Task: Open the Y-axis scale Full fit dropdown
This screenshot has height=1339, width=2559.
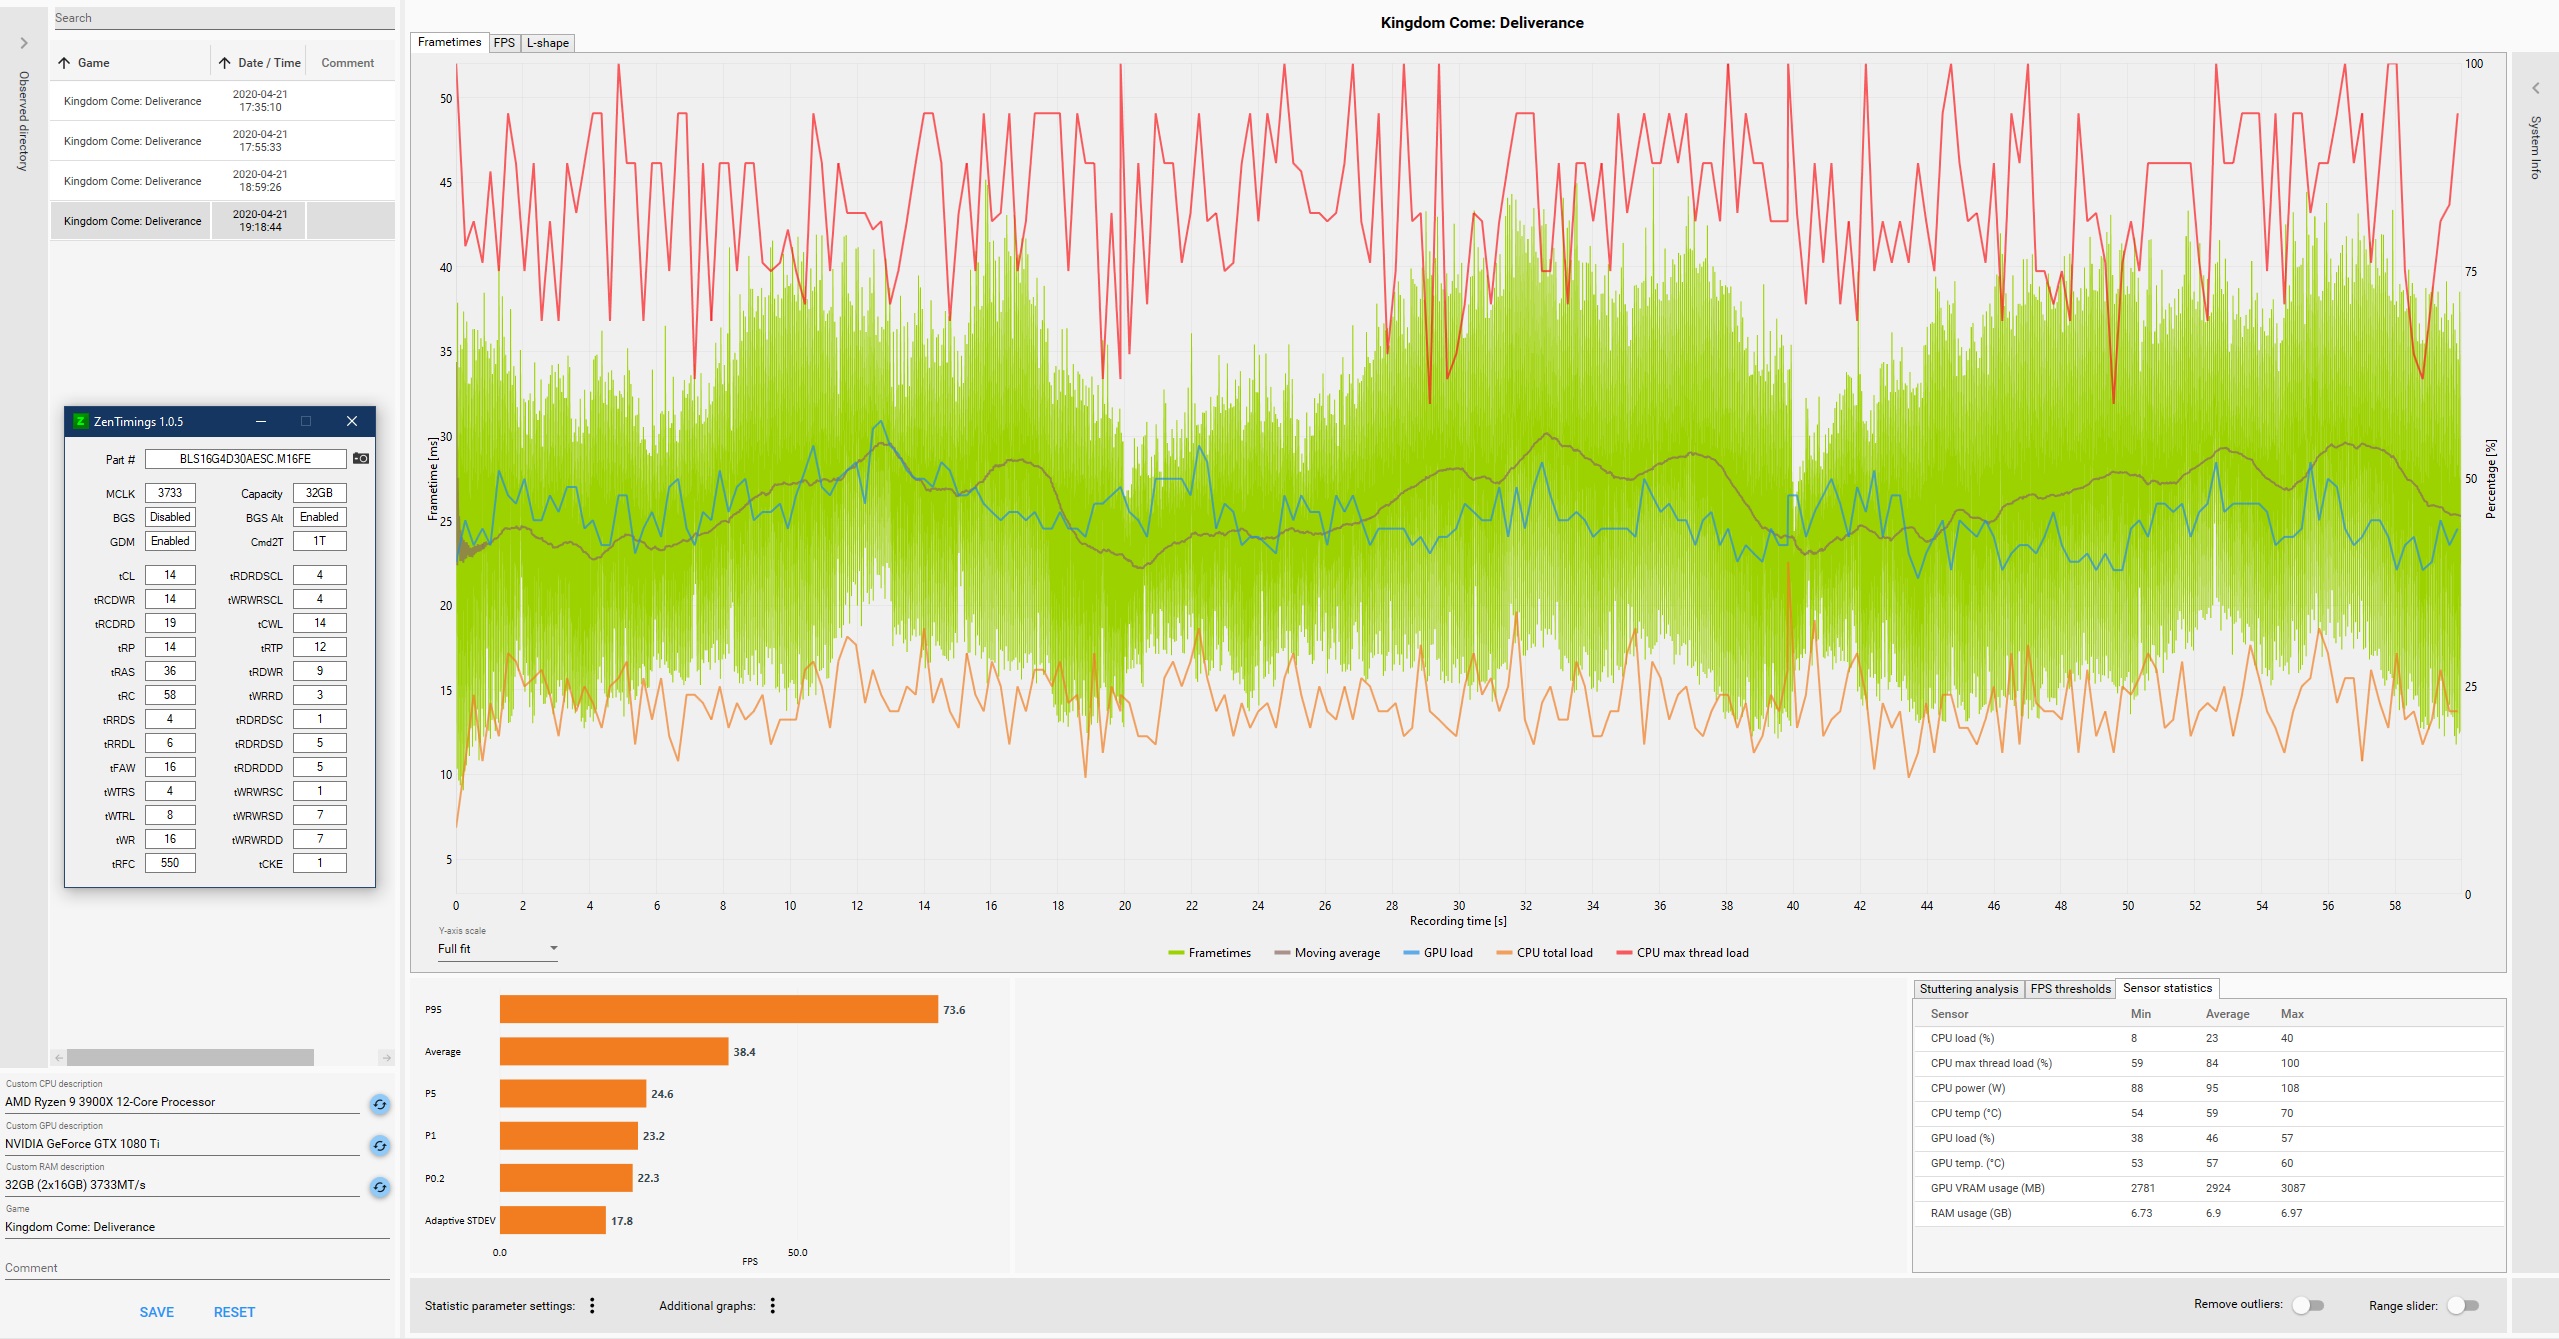Action: [x=498, y=949]
